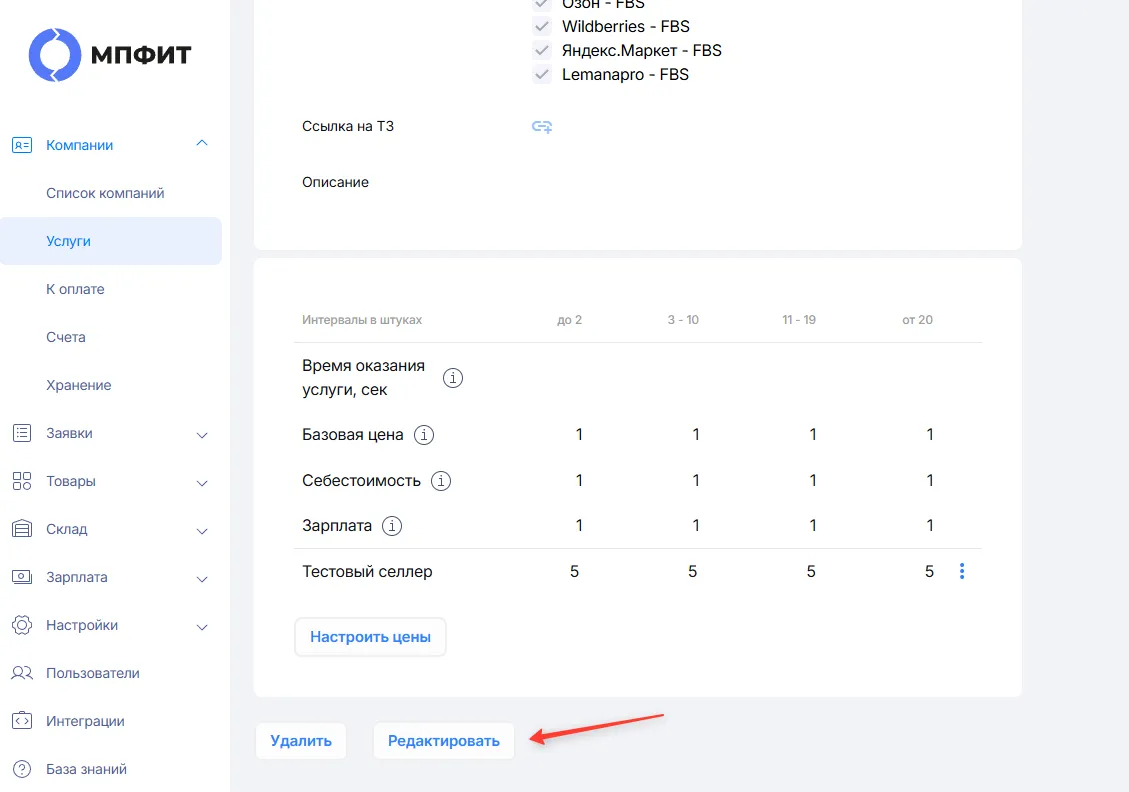Click the info icon next to Себестоимость
Image resolution: width=1129 pixels, height=792 pixels.
(441, 481)
